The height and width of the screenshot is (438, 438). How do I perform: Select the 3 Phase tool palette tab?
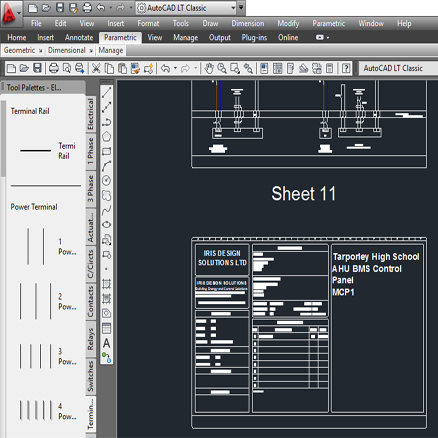point(91,189)
